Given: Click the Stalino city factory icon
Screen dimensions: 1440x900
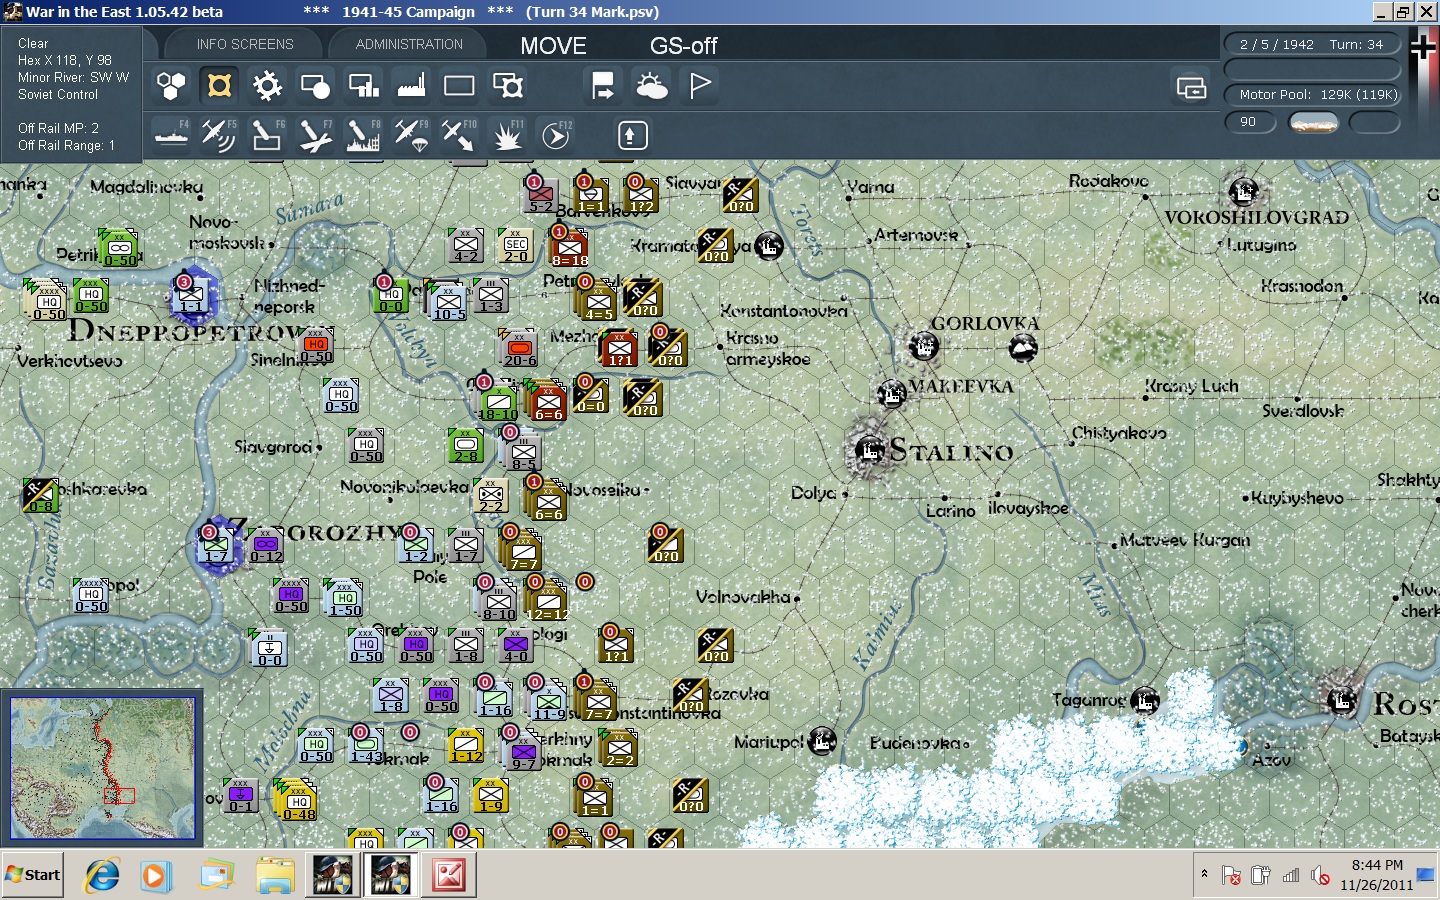Looking at the screenshot, I should point(869,451).
